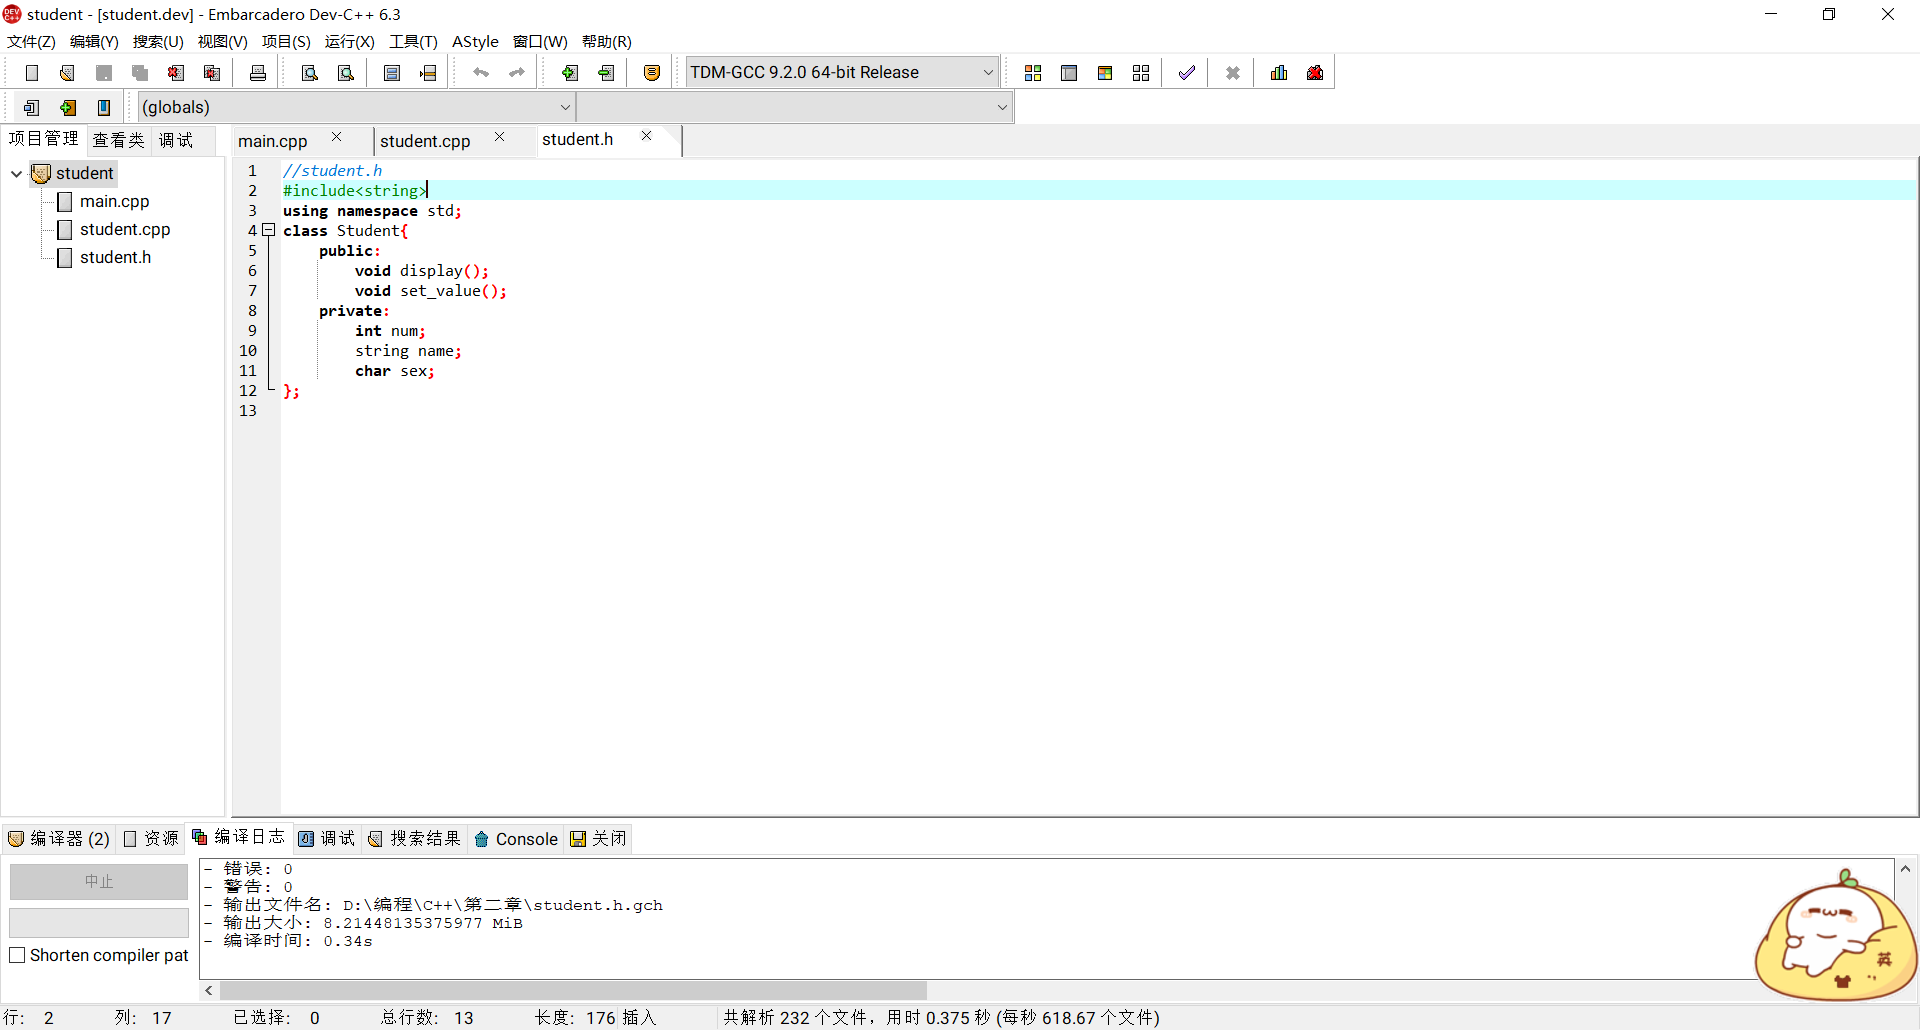The height and width of the screenshot is (1030, 1920).
Task: Switch to the 调试 tab in the left panel
Action: (x=175, y=140)
